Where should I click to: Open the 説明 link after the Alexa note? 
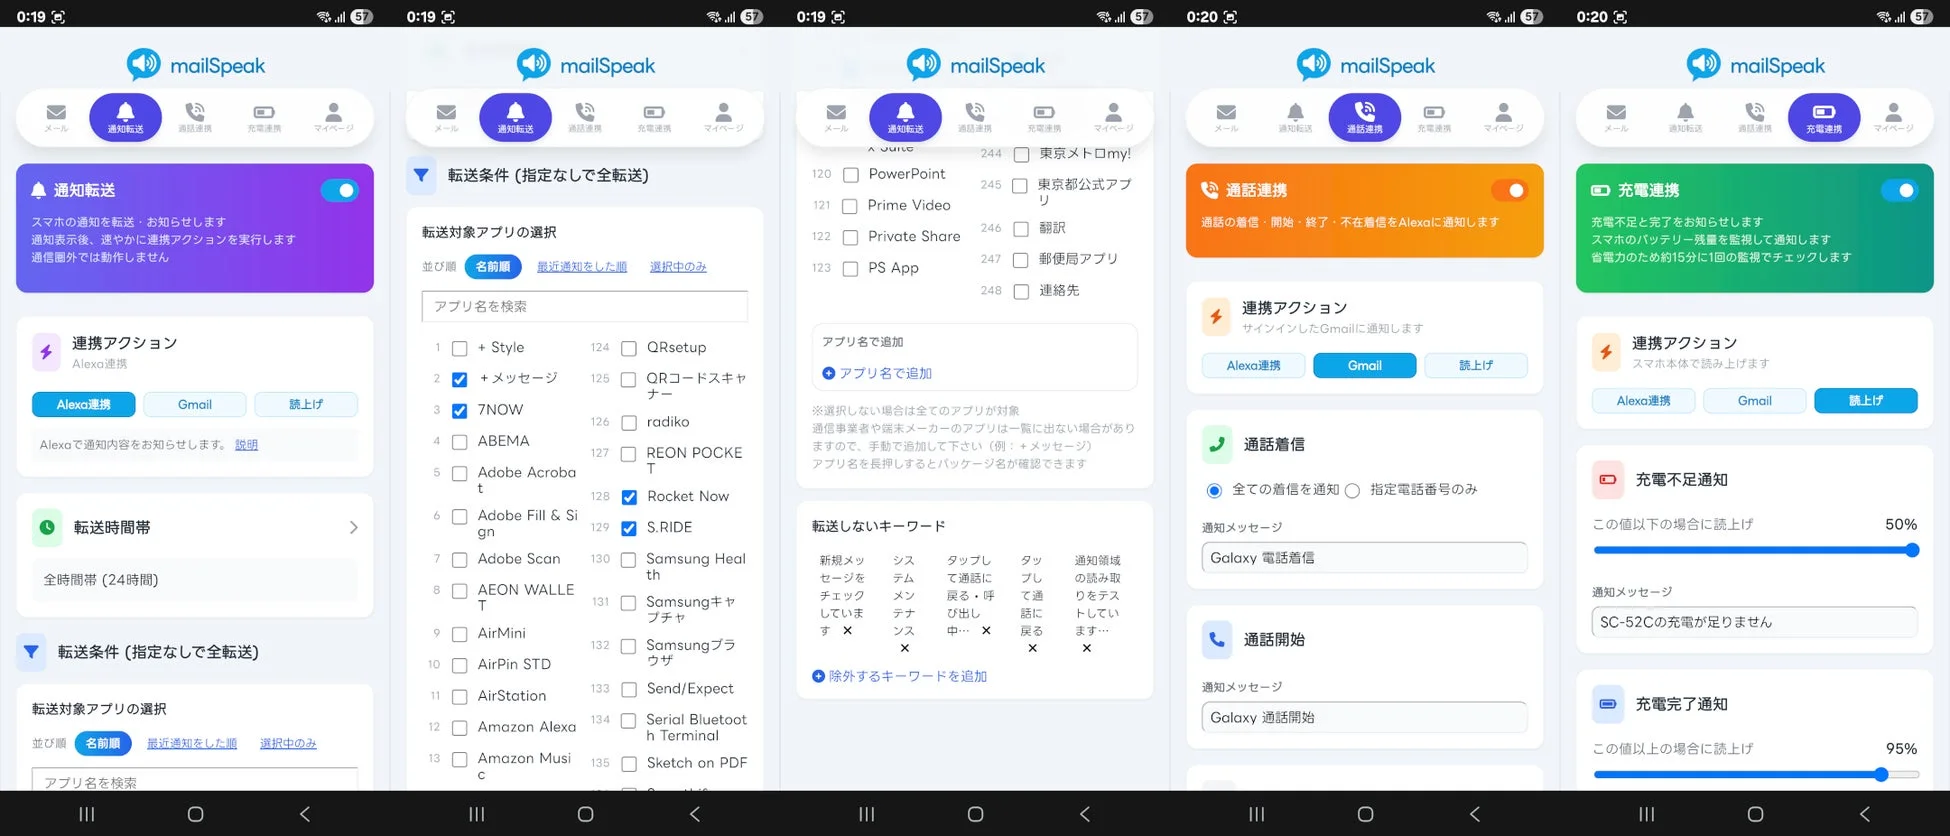(x=246, y=445)
